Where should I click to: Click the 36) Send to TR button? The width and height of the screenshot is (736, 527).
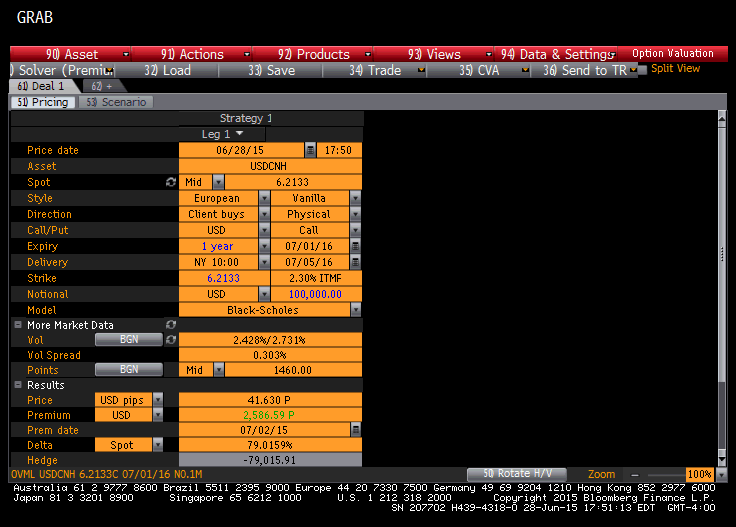[x=585, y=70]
